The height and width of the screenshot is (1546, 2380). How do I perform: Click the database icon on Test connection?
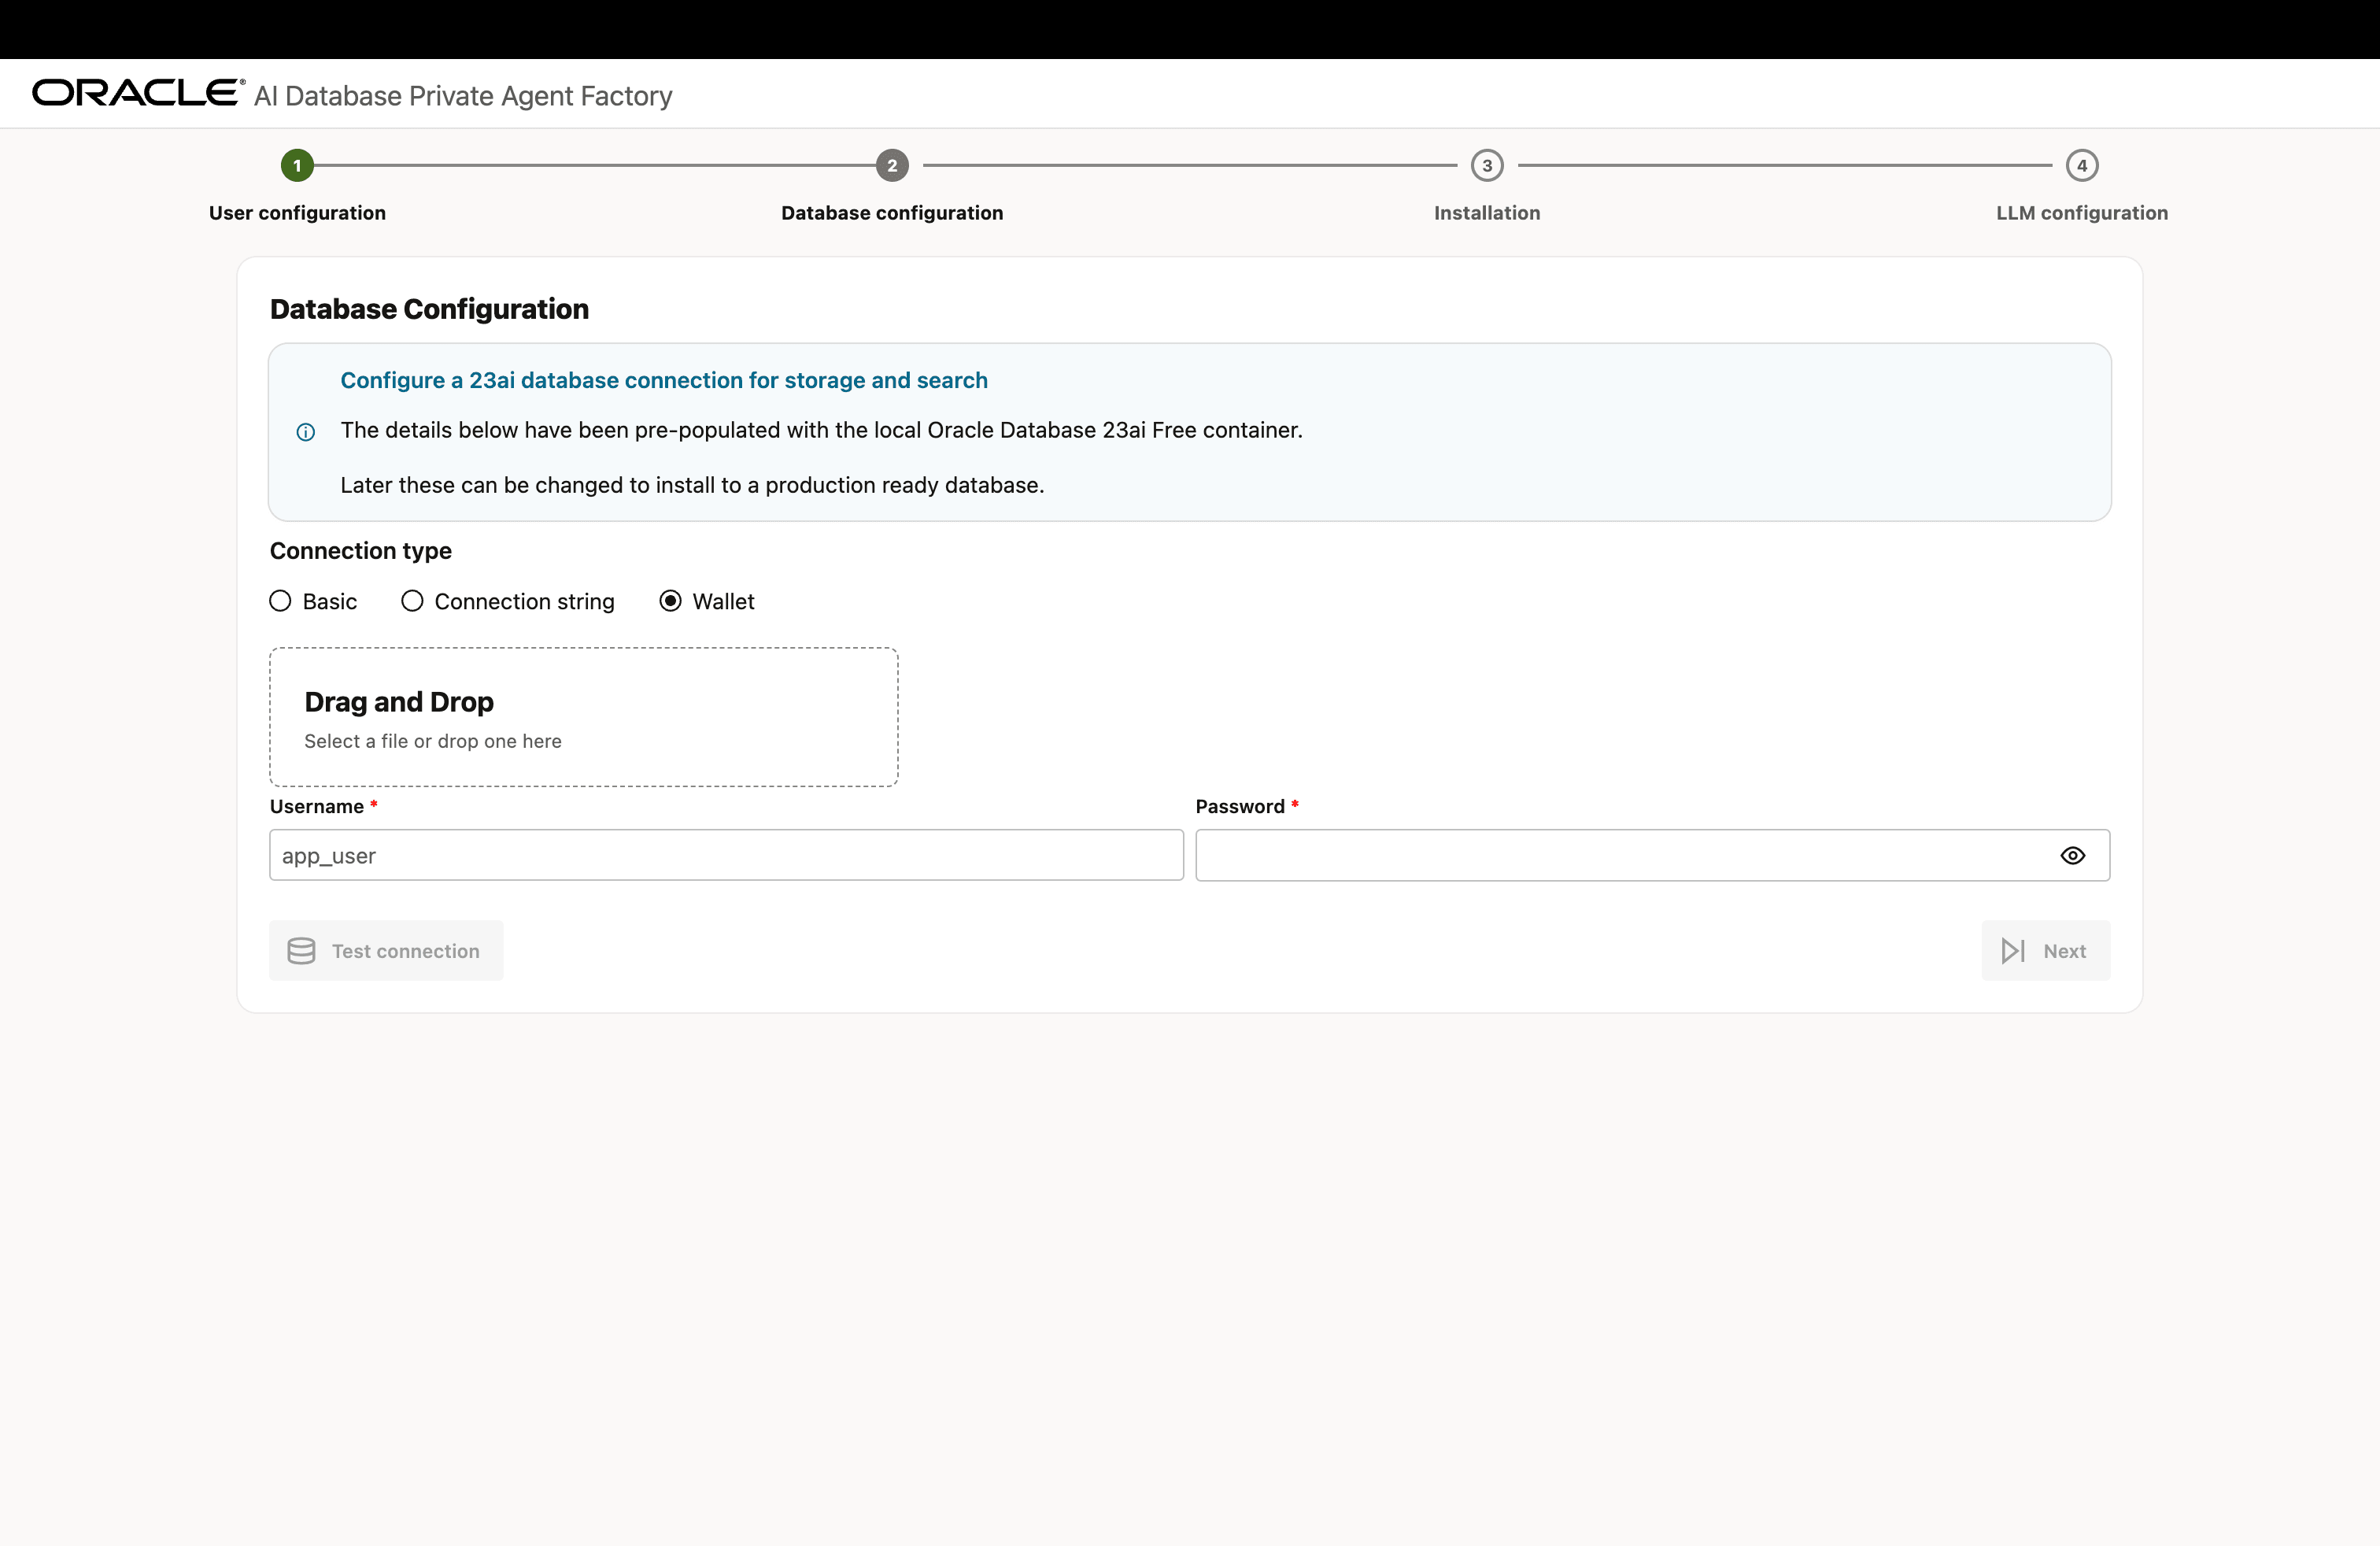click(x=301, y=950)
